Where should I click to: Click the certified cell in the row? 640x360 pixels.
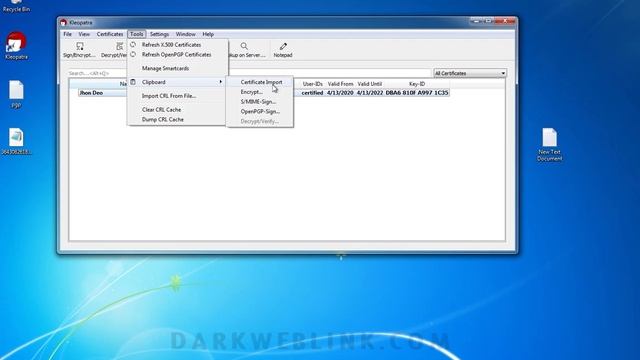pos(312,93)
